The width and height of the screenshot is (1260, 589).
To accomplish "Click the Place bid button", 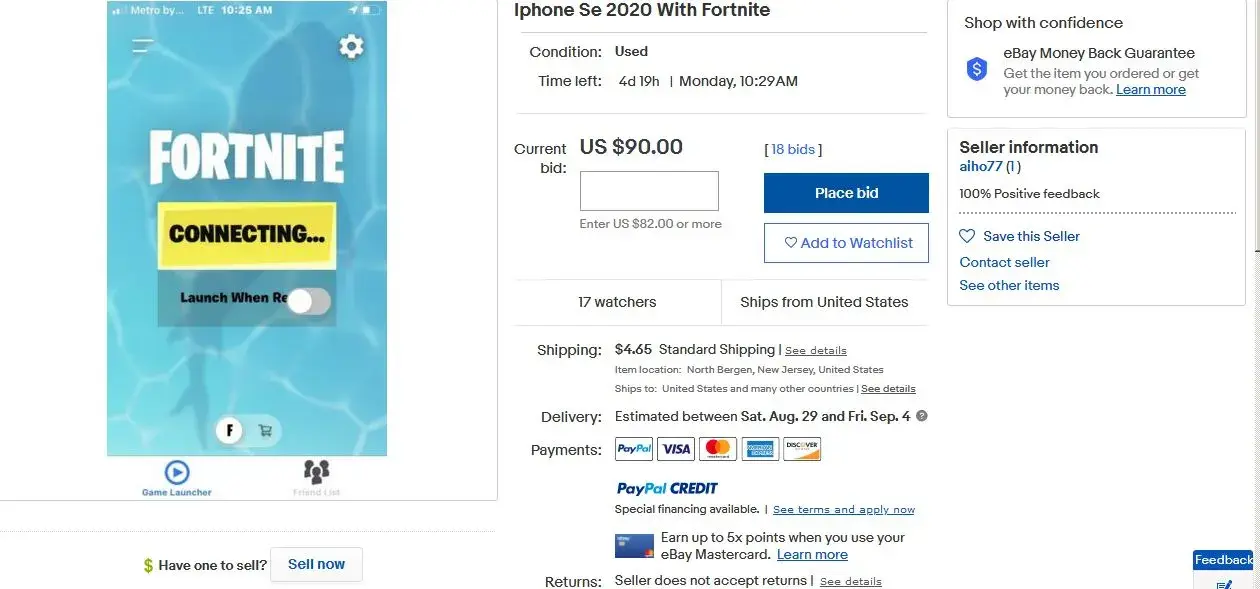I will (x=846, y=193).
